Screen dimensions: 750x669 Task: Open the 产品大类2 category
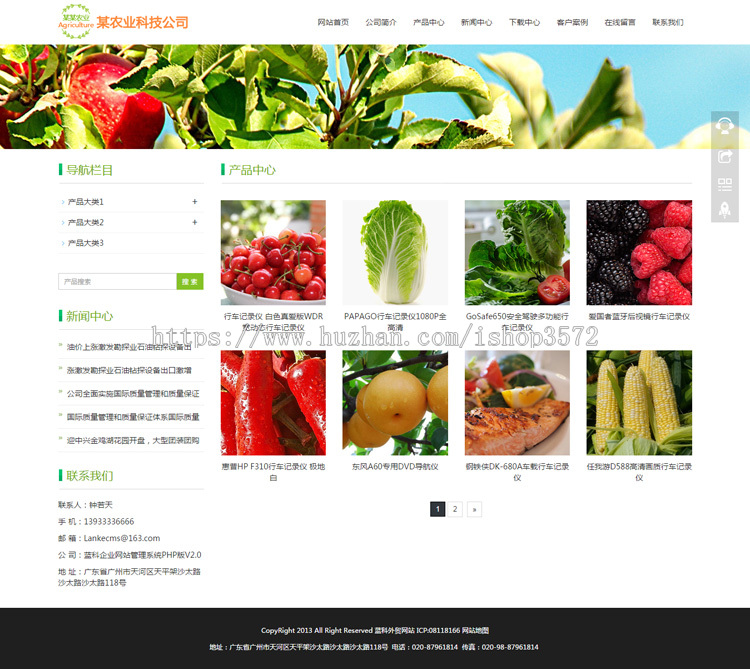[86, 222]
